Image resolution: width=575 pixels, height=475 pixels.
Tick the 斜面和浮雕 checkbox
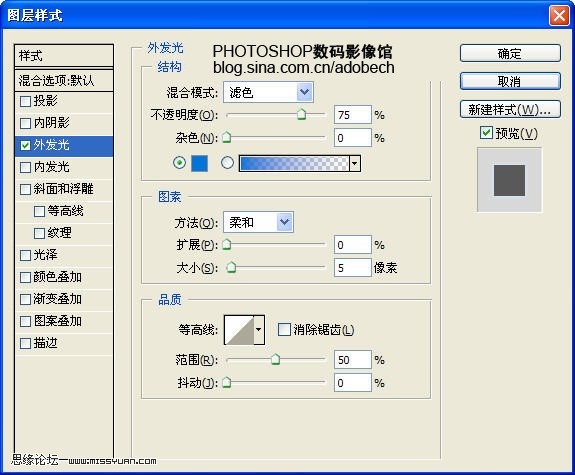coord(25,190)
